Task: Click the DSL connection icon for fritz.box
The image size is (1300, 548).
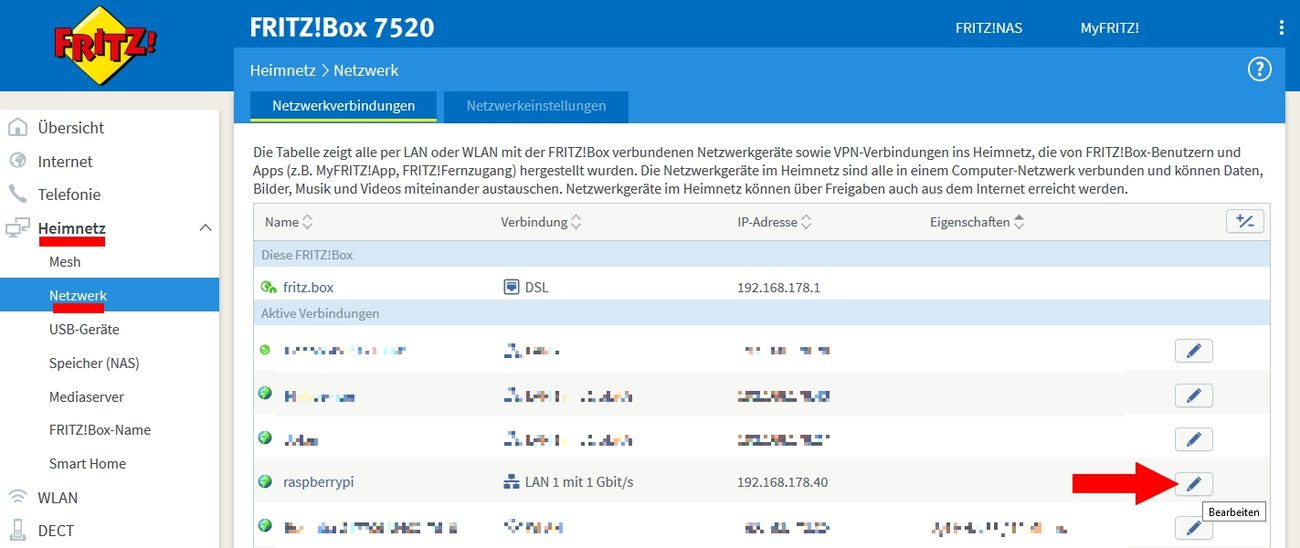Action: [x=511, y=287]
